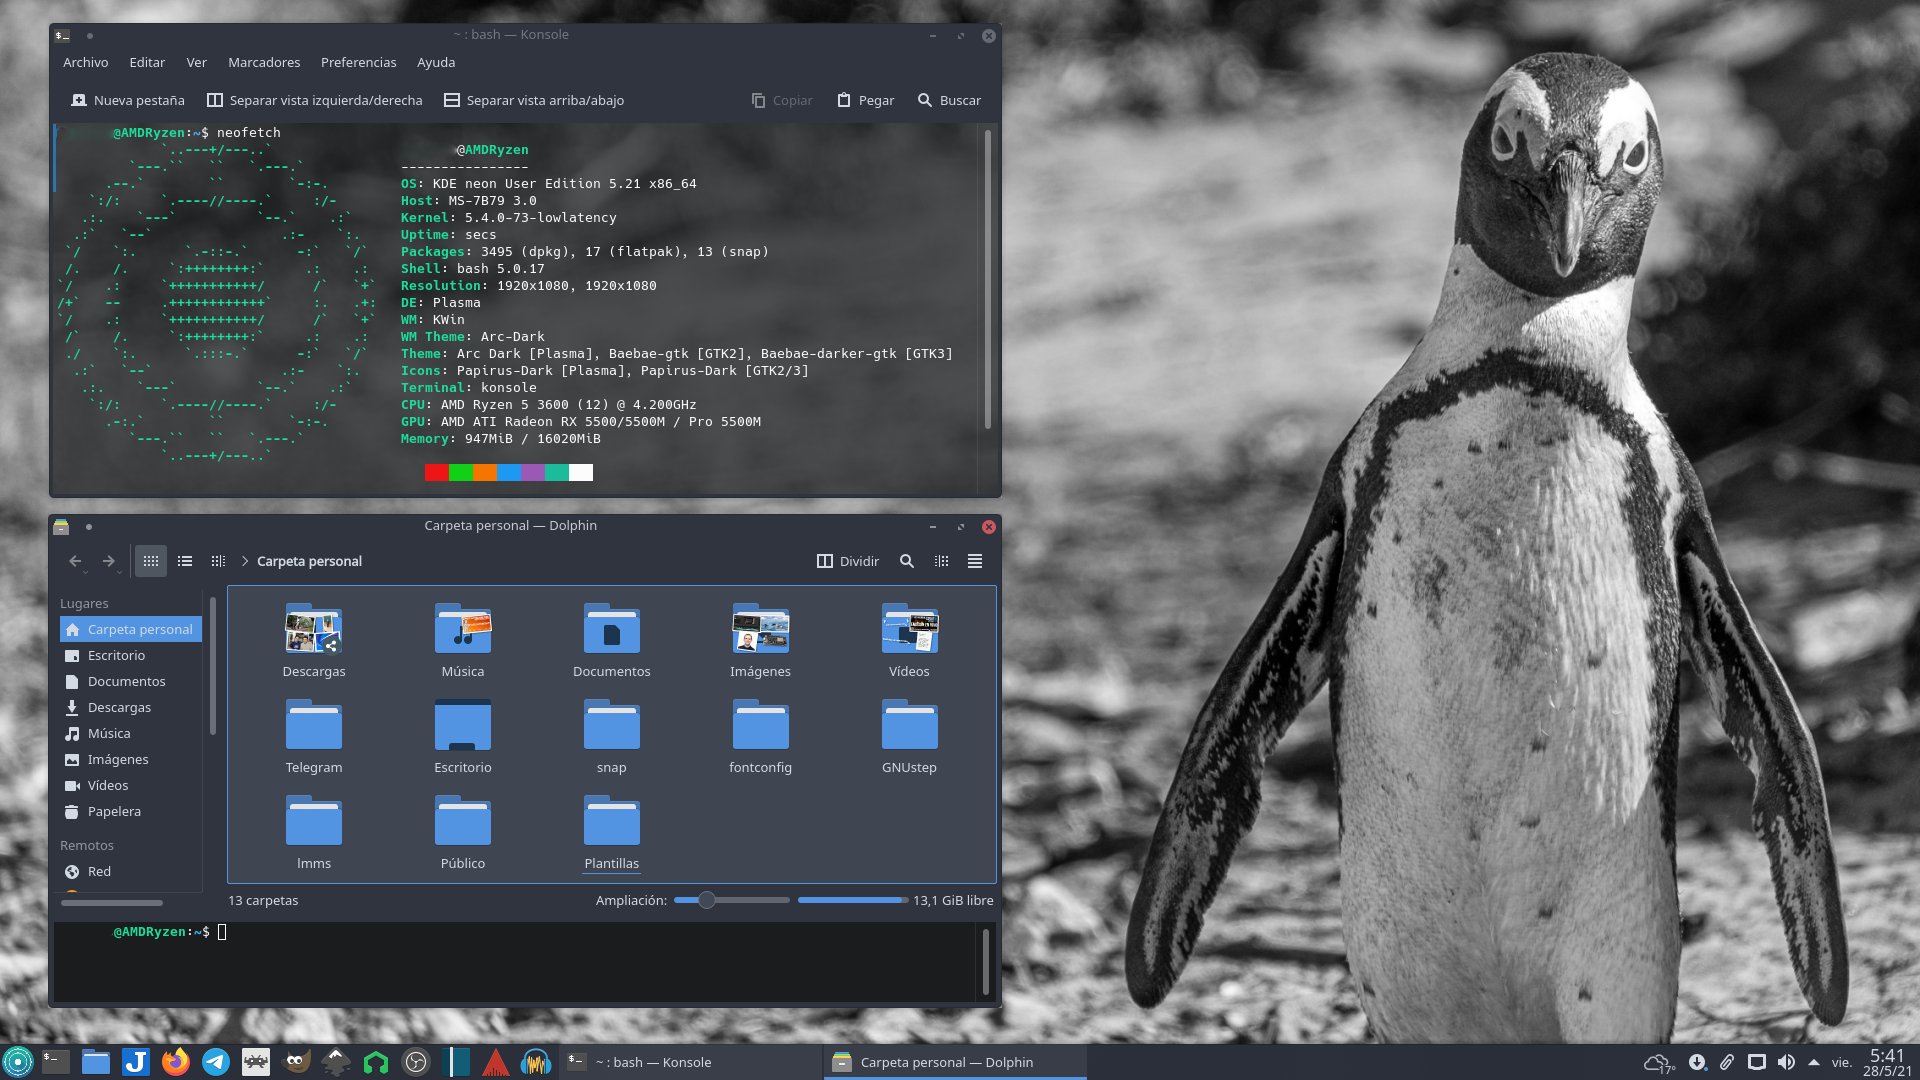1920x1080 pixels.
Task: Open Dolphin hamburger menu
Action: pyautogui.click(x=974, y=562)
